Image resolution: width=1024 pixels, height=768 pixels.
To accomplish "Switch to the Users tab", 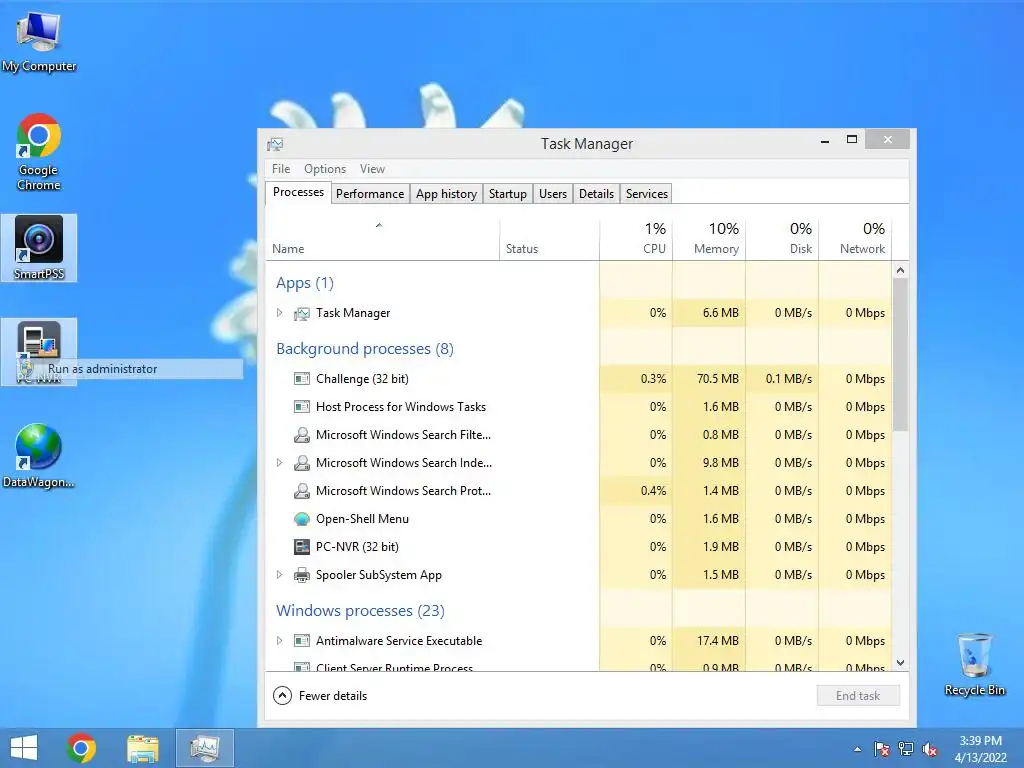I will 552,194.
